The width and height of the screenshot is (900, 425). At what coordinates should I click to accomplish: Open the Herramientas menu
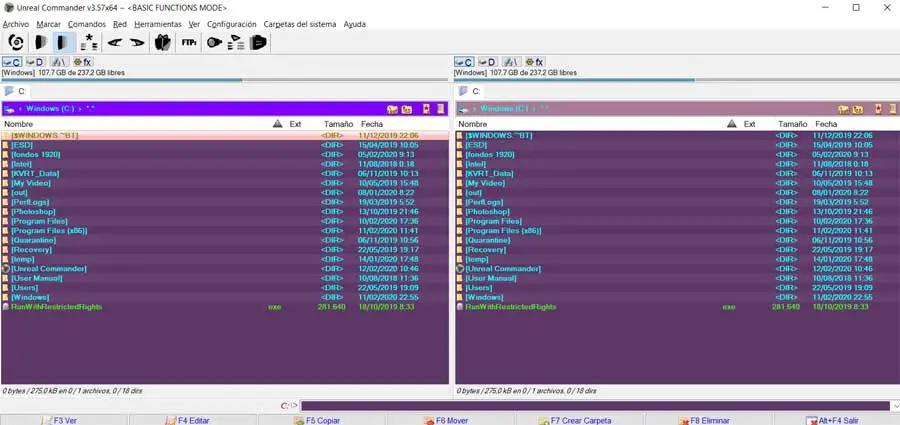pyautogui.click(x=158, y=24)
